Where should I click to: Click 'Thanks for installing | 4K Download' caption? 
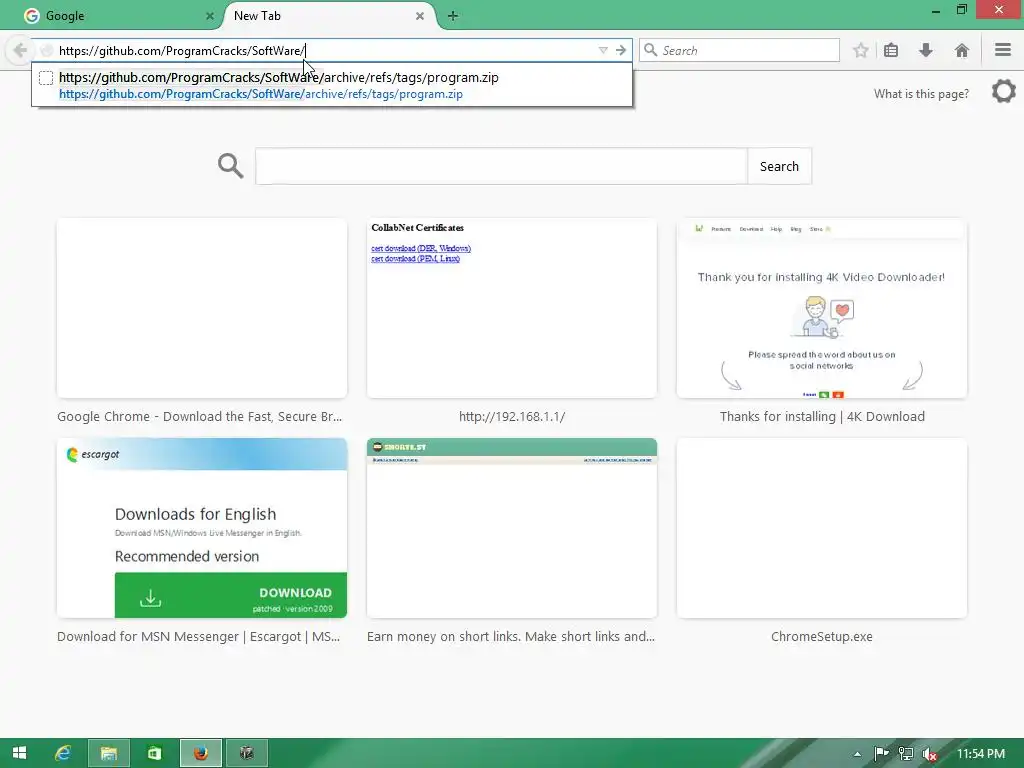[x=822, y=417]
